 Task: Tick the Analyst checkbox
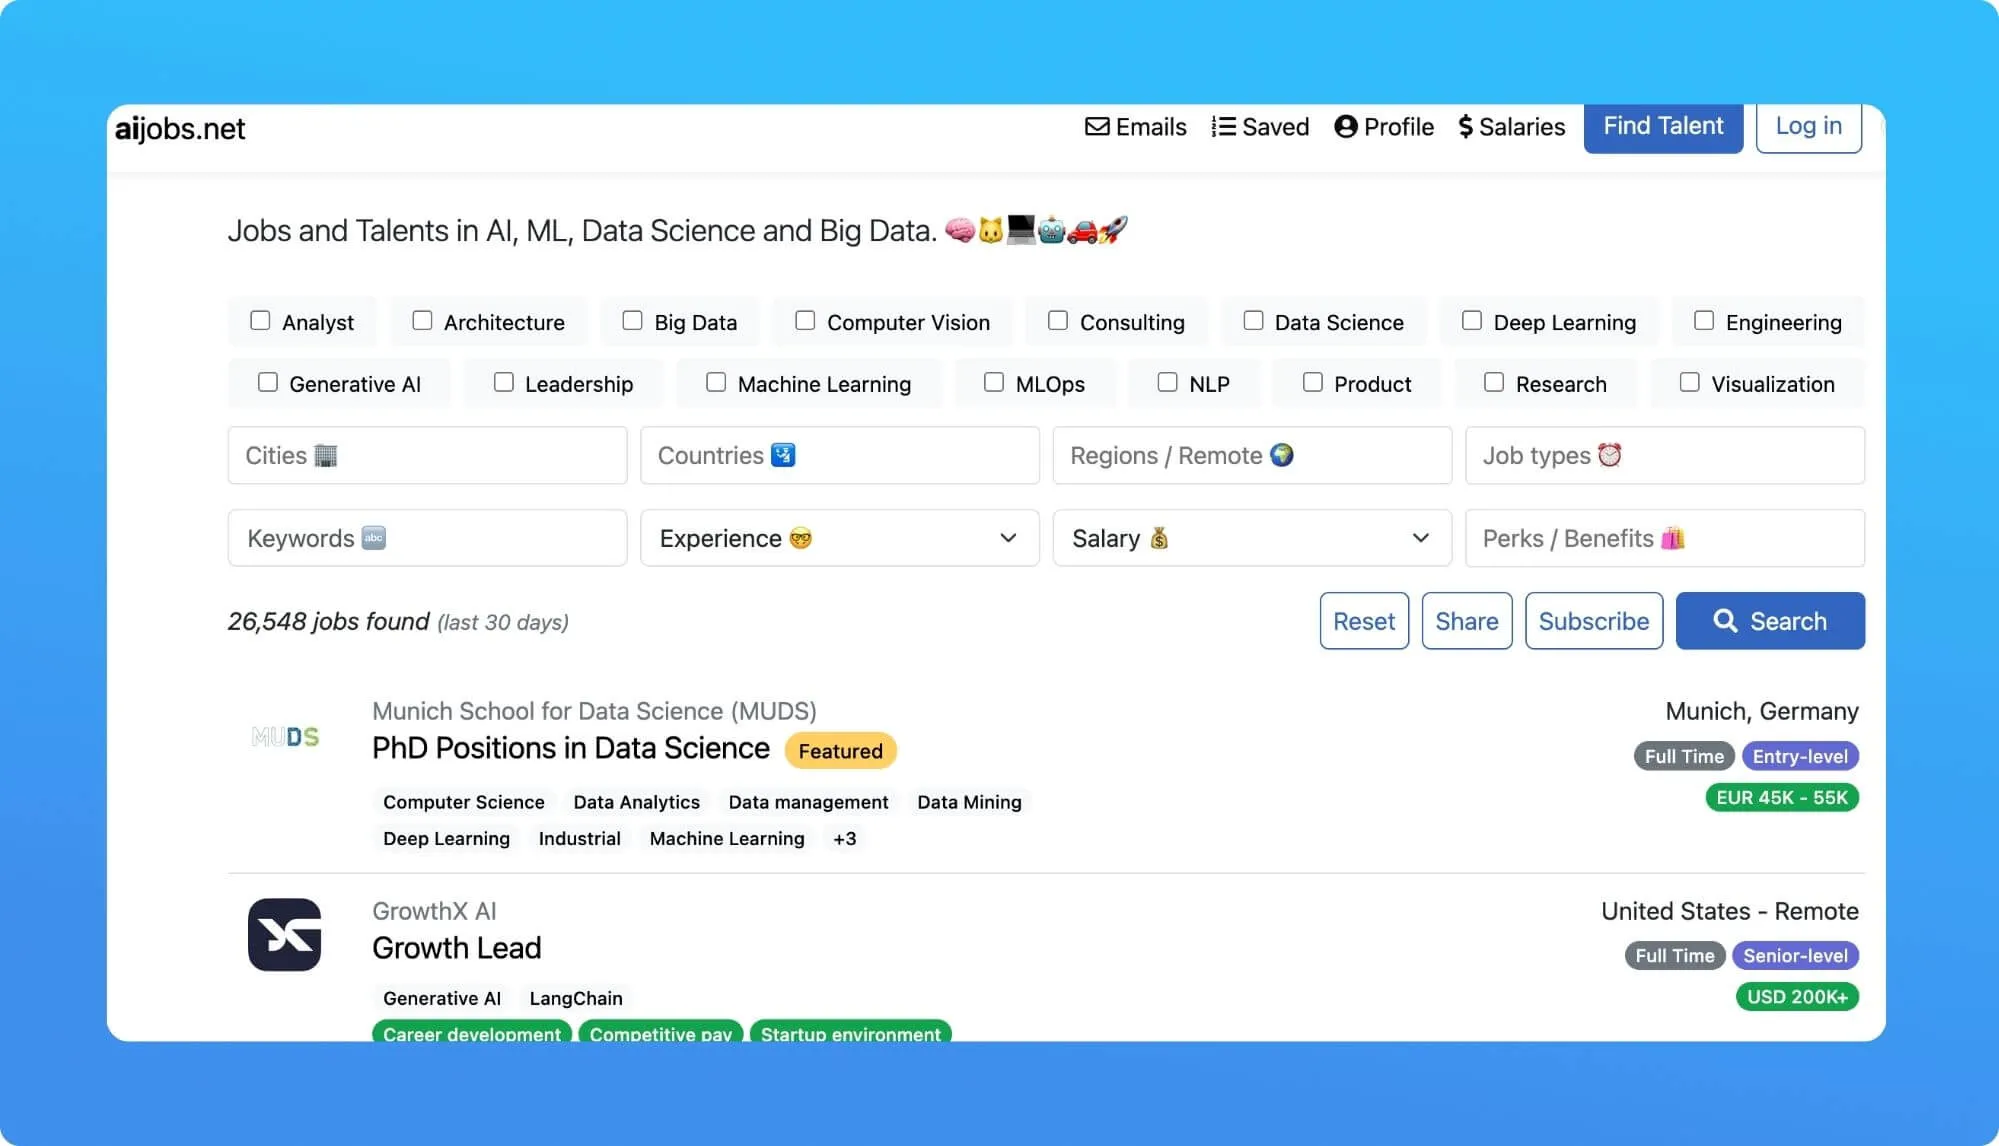coord(260,320)
